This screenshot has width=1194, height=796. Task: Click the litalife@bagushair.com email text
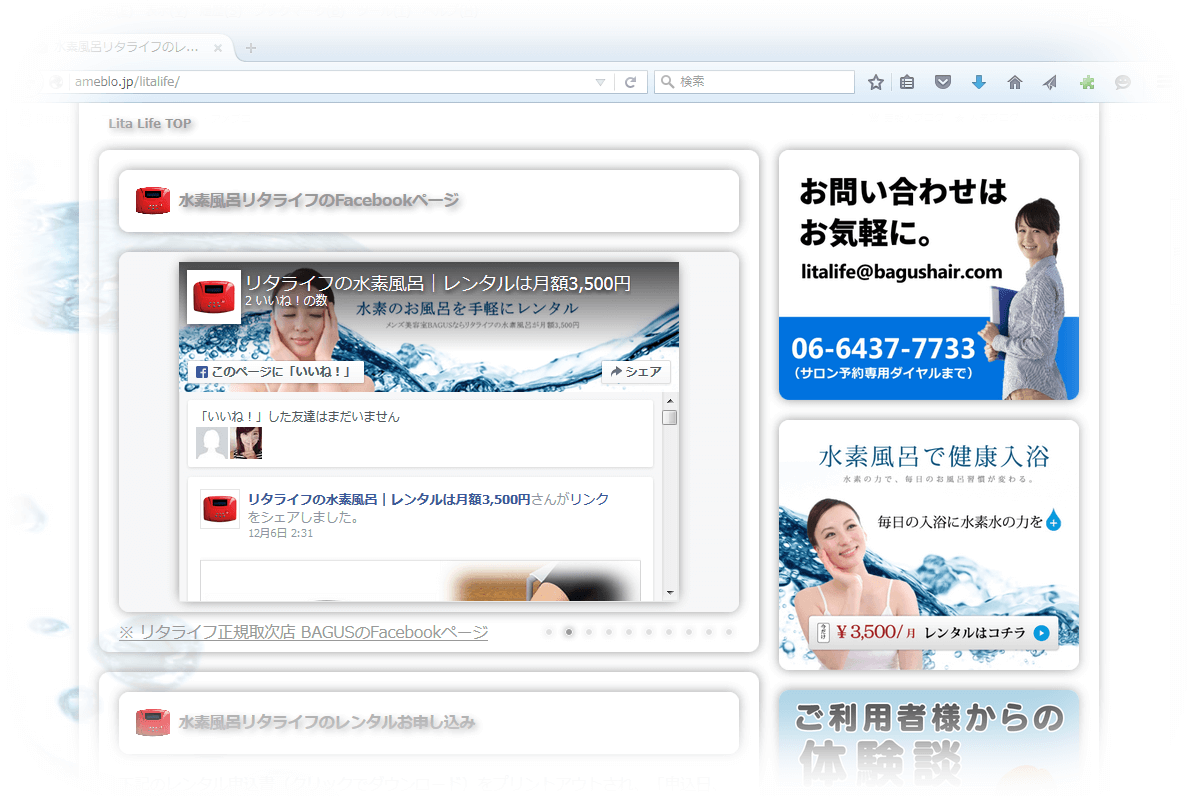(902, 272)
